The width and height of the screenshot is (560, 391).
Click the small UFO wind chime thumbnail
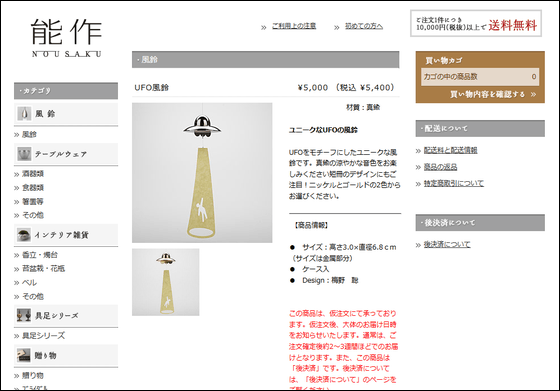pyautogui.click(x=166, y=282)
